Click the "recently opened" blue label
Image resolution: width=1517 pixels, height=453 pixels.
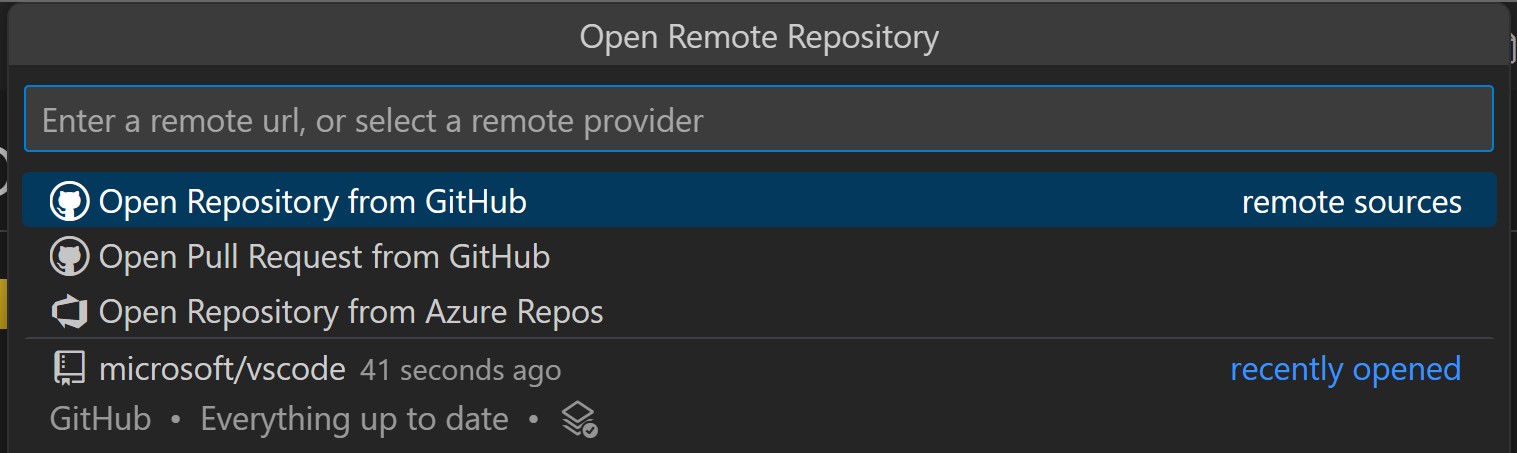[1345, 369]
